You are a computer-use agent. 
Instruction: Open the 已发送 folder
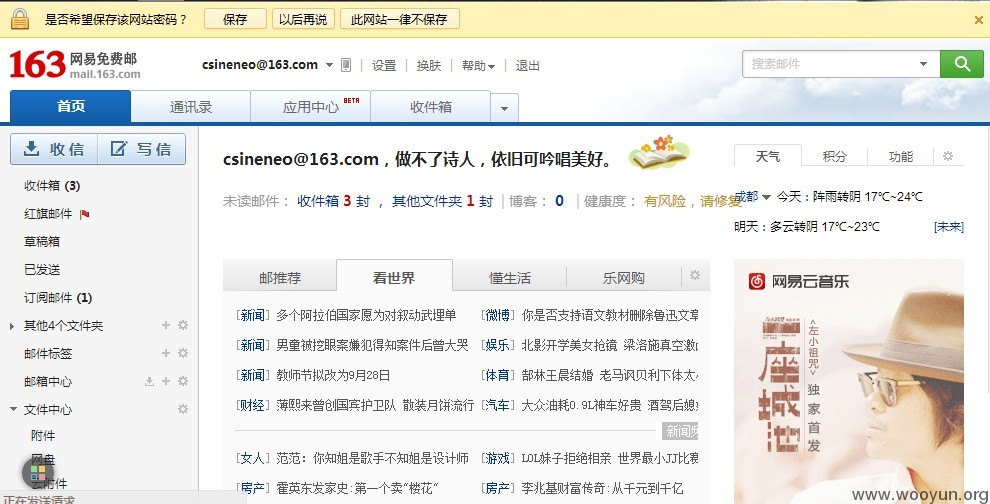tap(42, 270)
